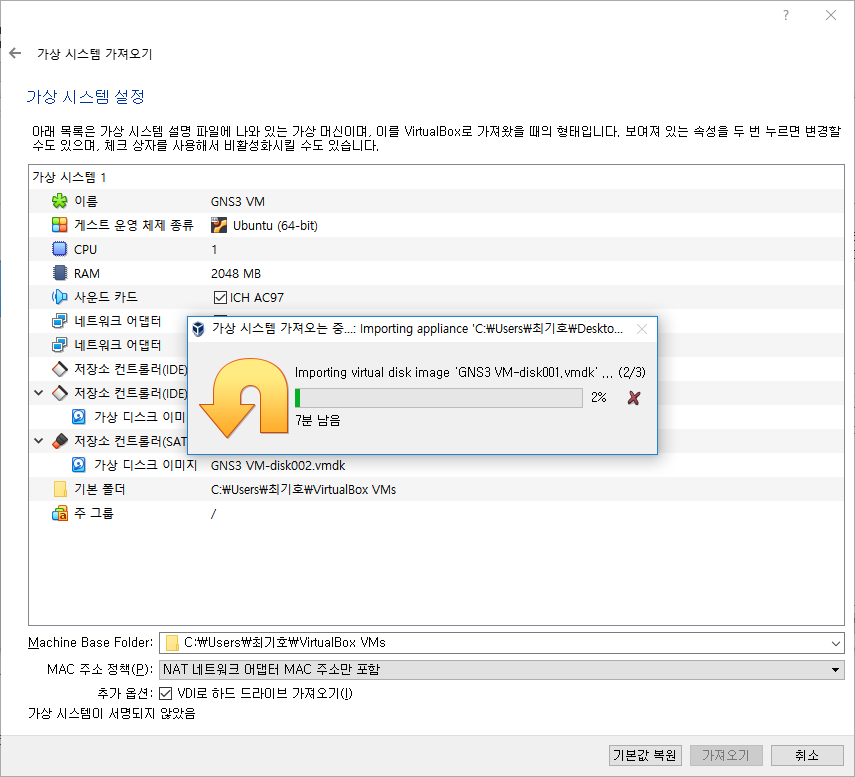The width and height of the screenshot is (855, 777).
Task: Toggle the import hard drives as VDI checkbox
Action: (x=166, y=694)
